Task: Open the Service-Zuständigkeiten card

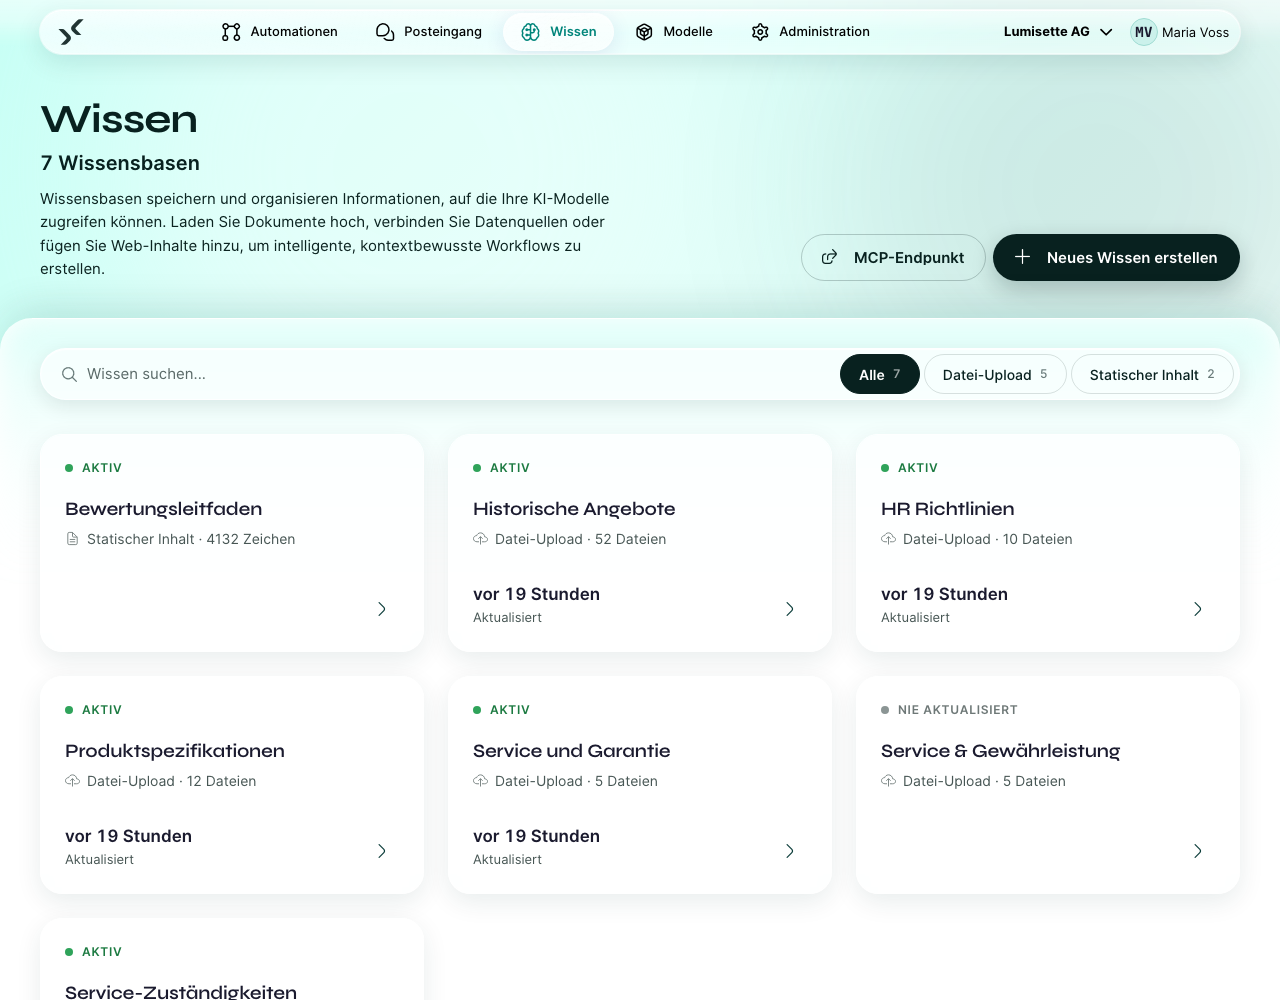Action: pyautogui.click(x=232, y=960)
